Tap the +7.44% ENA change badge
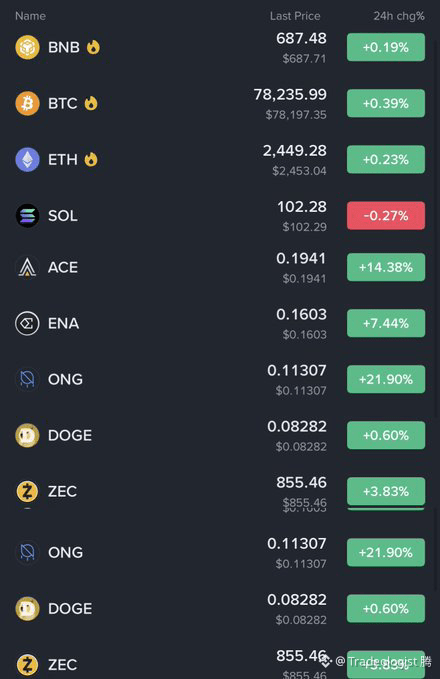Viewport: 440px width, 679px height. click(x=386, y=323)
